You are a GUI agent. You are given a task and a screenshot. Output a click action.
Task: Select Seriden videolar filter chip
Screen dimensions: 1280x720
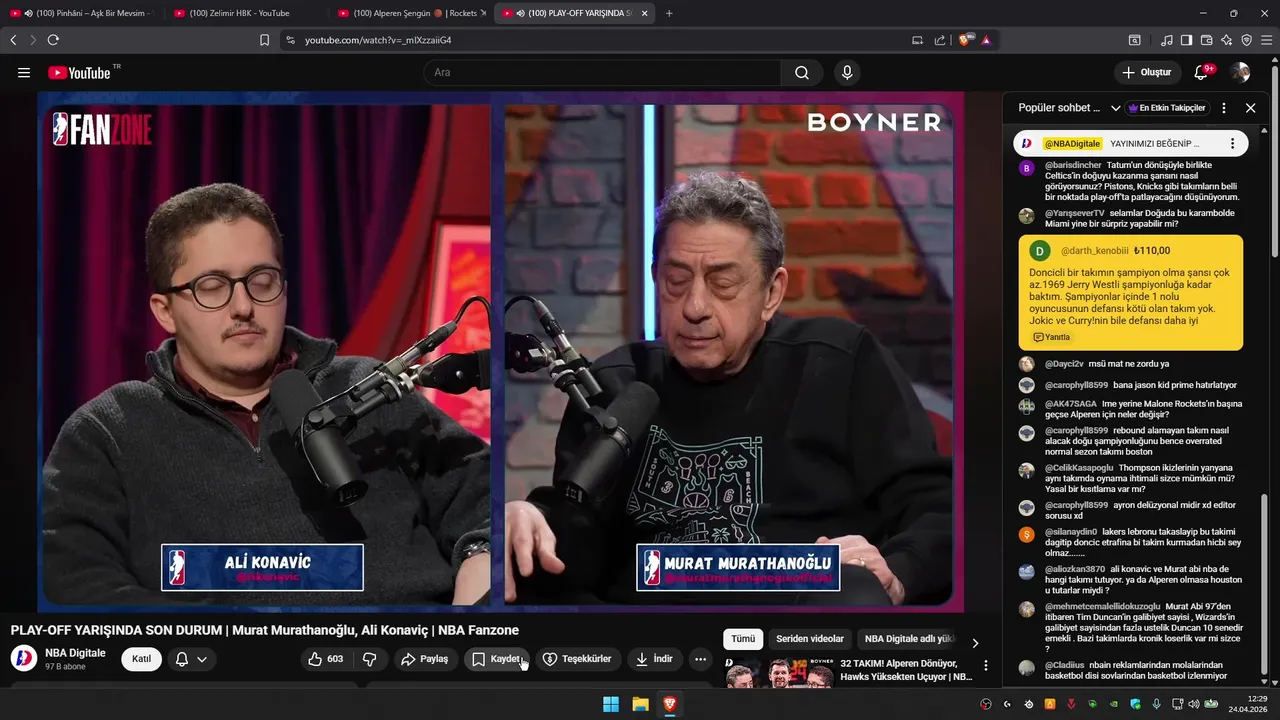pos(810,639)
